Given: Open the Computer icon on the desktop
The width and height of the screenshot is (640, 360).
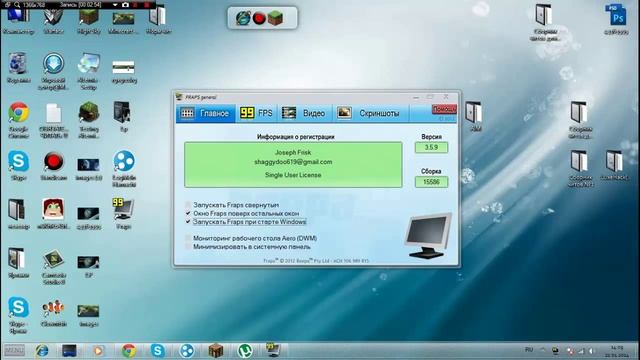Looking at the screenshot, I should [18, 16].
